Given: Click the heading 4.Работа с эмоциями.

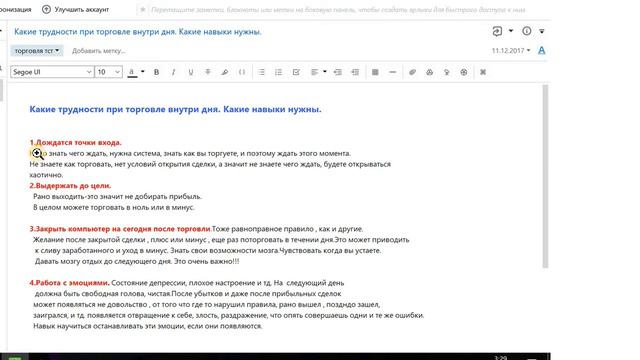Looking at the screenshot, I should [69, 283].
